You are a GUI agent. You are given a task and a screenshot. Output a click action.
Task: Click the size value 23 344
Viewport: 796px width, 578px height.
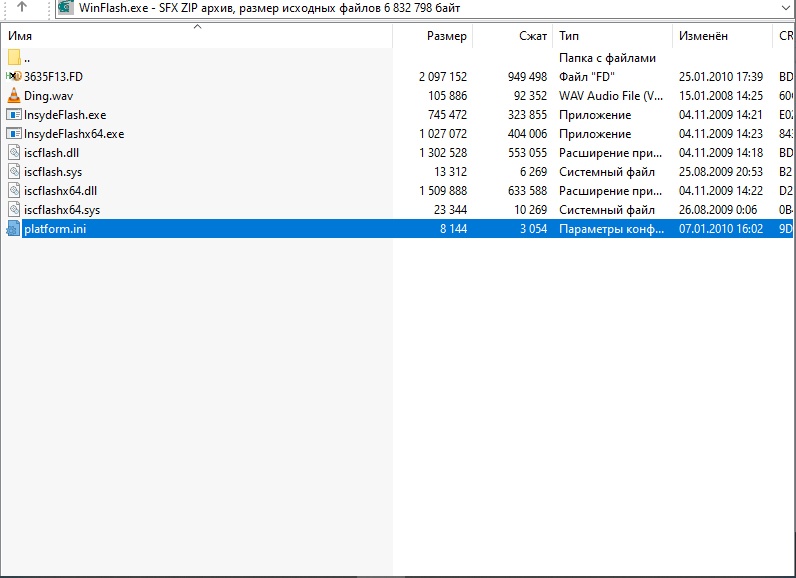(450, 210)
